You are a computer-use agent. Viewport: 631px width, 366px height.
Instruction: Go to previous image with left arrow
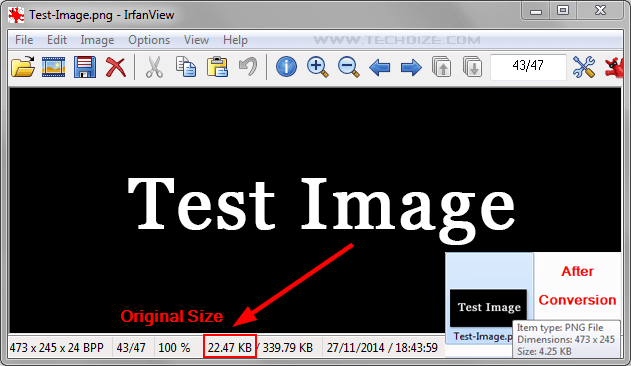coord(379,67)
